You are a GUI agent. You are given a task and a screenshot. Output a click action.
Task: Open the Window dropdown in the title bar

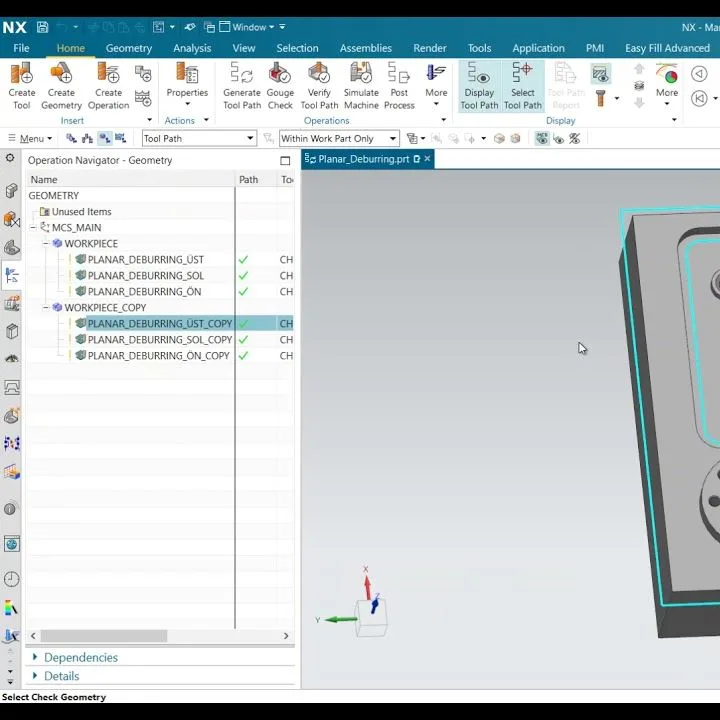[253, 27]
